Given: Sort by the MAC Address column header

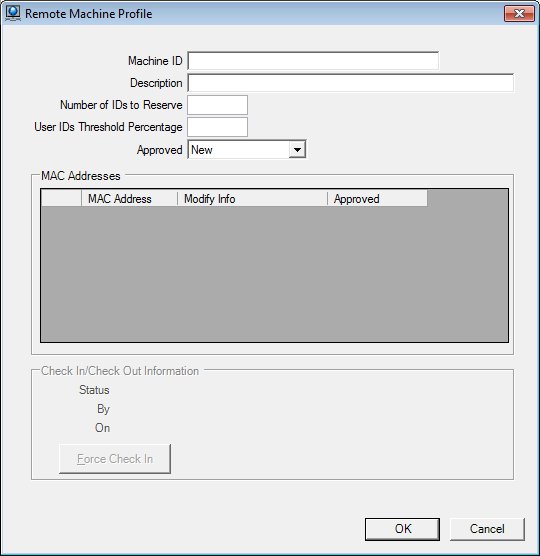Looking at the screenshot, I should 129,199.
